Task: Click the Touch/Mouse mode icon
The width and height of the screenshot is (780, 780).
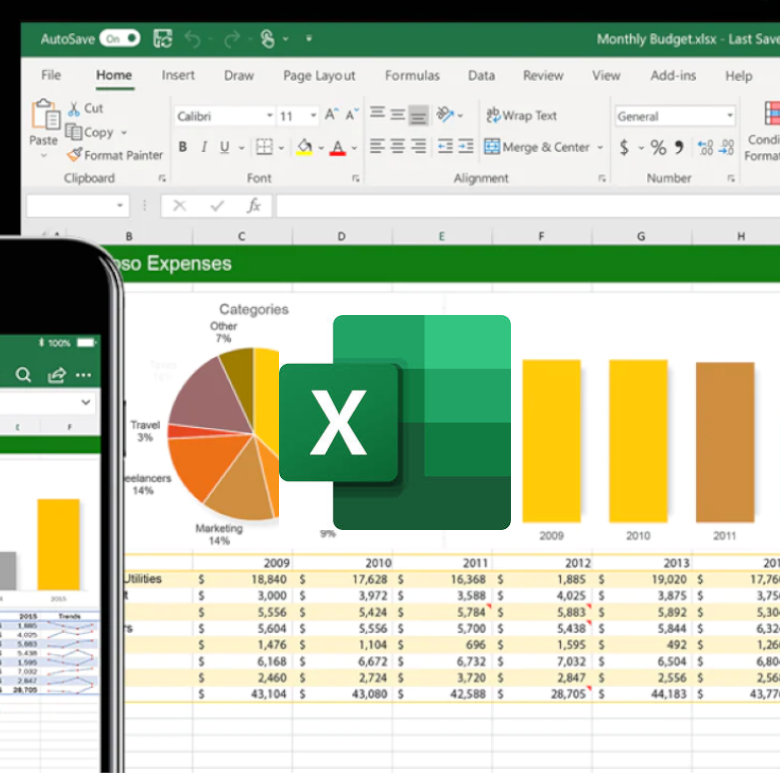Action: pyautogui.click(x=268, y=39)
